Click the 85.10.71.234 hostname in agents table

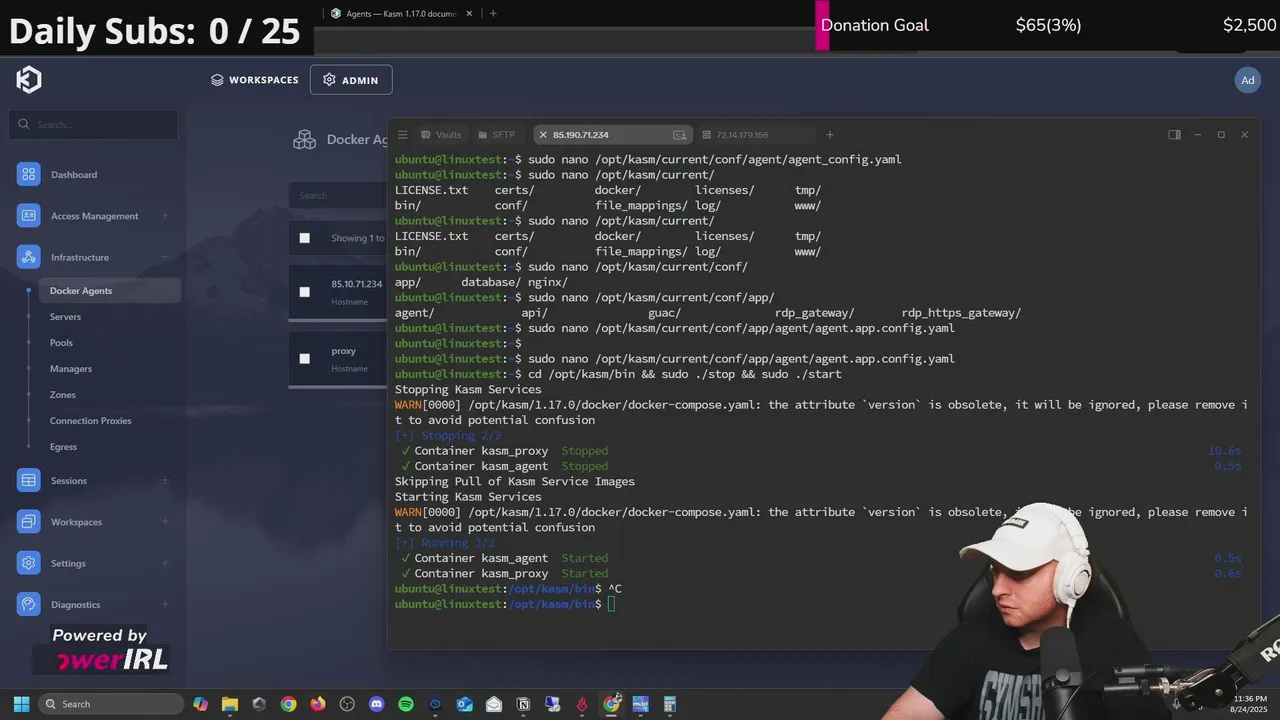pos(357,284)
